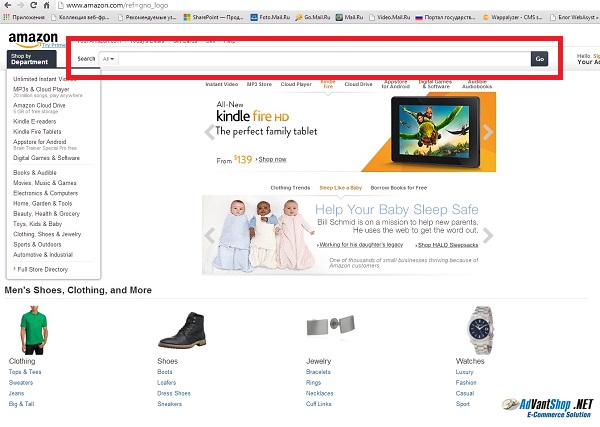The height and width of the screenshot is (427, 600).
Task: Open Toys, Kids & Baby in the menu
Action: tap(38, 224)
